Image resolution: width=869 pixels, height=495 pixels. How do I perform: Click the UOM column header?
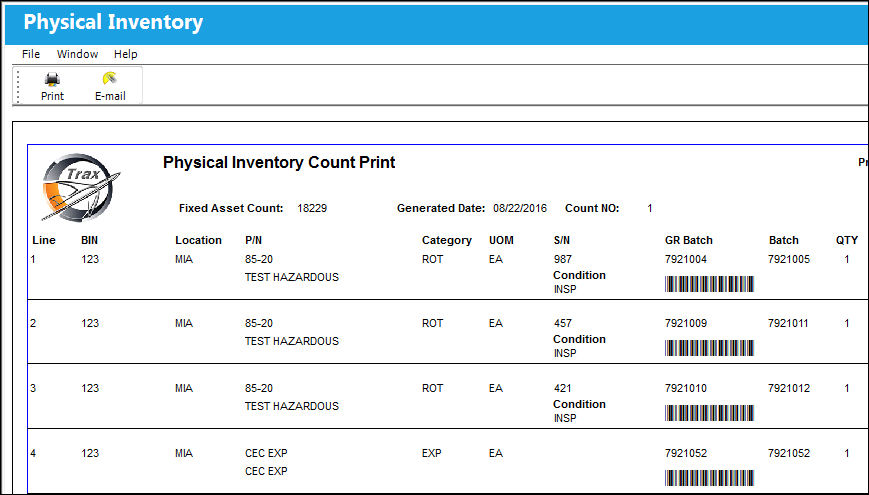coord(501,241)
